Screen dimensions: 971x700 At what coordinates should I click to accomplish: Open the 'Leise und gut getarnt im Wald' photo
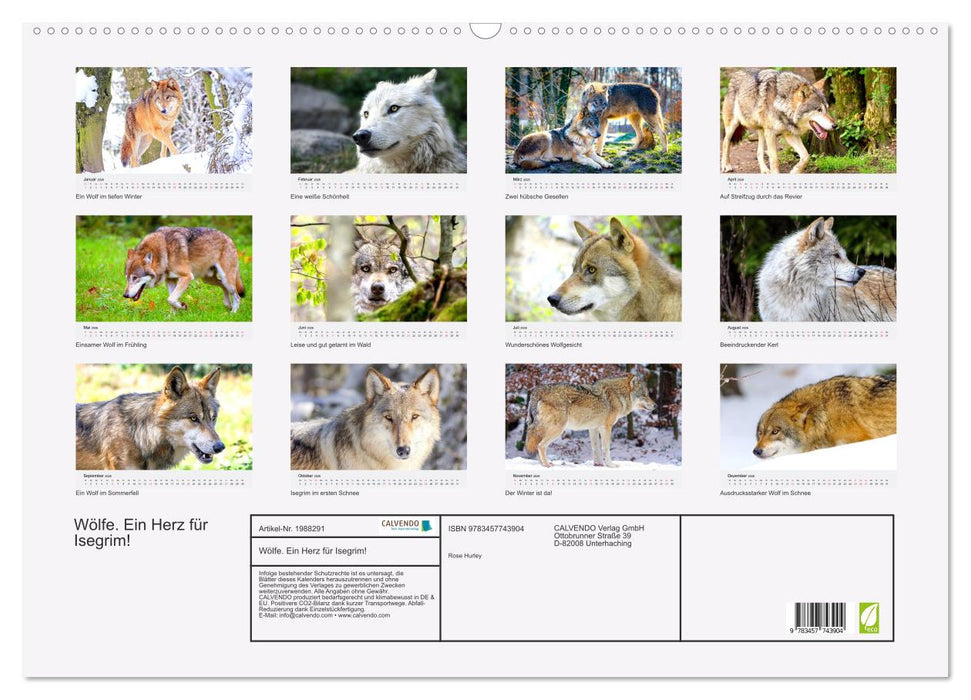point(378,268)
